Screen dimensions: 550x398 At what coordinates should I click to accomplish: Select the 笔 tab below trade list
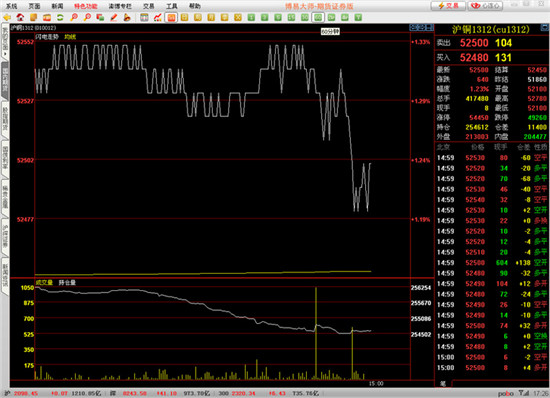pyautogui.click(x=443, y=383)
